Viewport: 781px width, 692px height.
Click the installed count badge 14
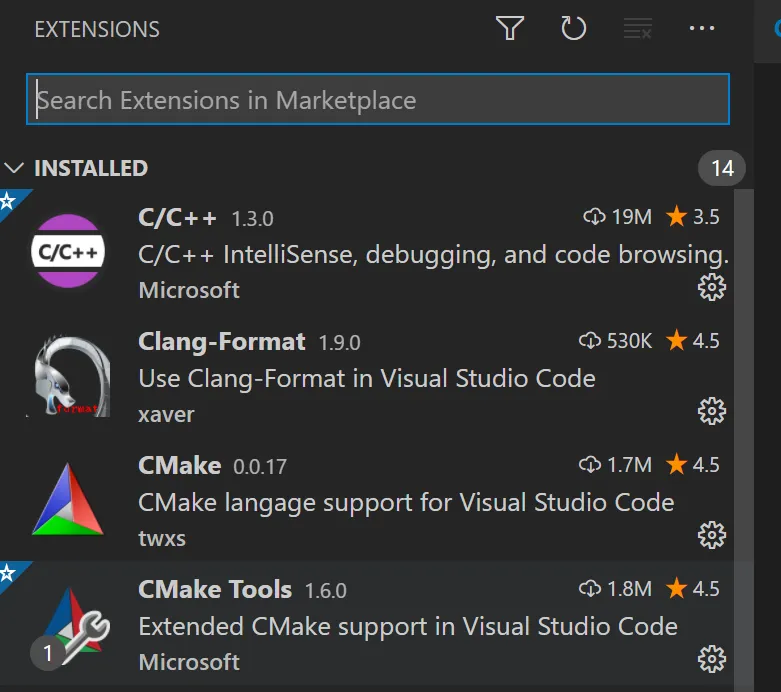pos(722,168)
